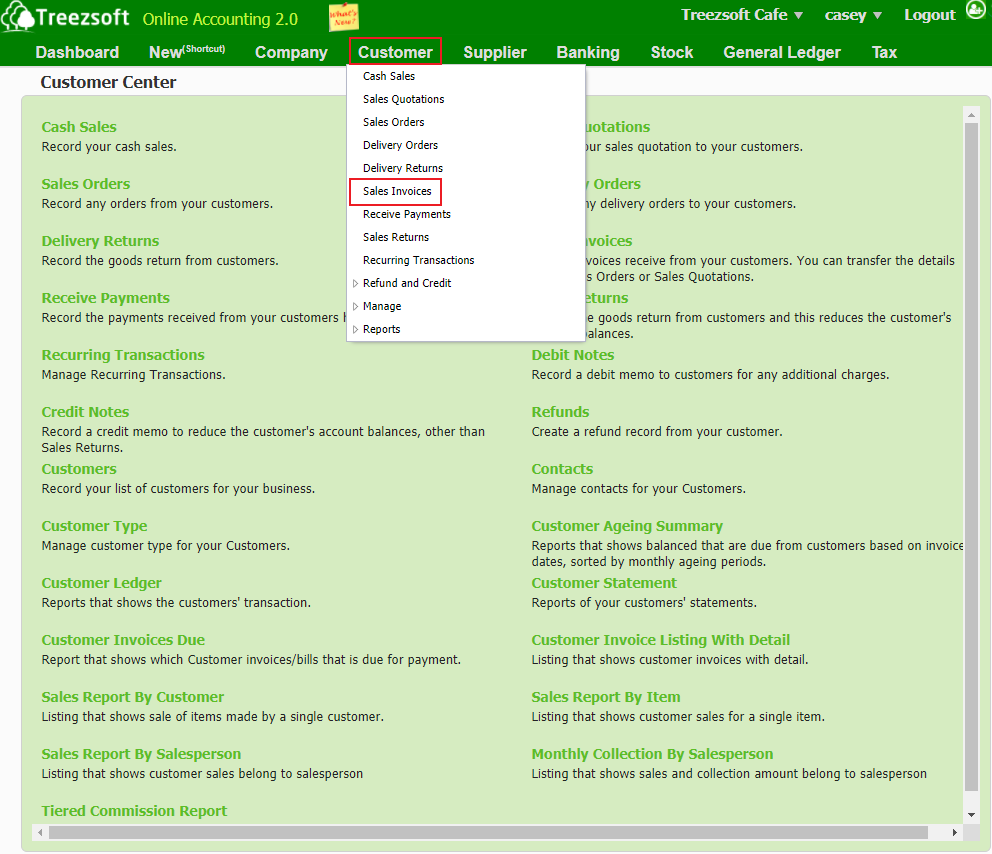This screenshot has height=854, width=992.
Task: Open the Monthly Collection By Salesperson link
Action: pyautogui.click(x=651, y=754)
